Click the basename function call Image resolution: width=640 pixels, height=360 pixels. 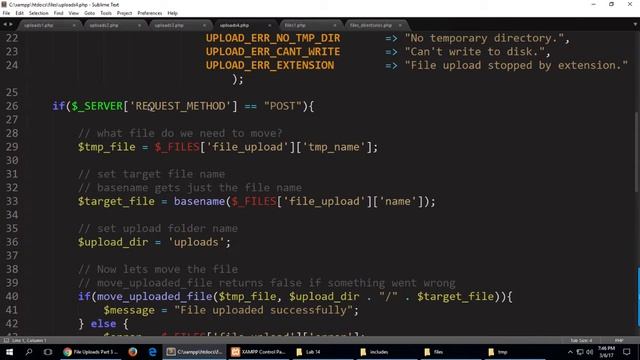coord(199,201)
